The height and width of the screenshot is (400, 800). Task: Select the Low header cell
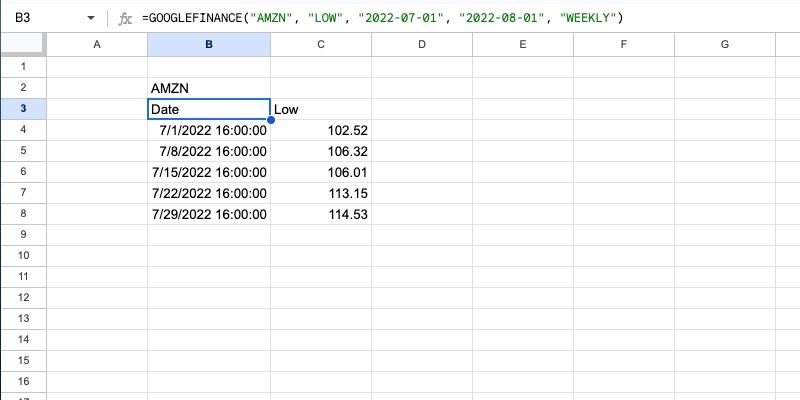click(320, 109)
